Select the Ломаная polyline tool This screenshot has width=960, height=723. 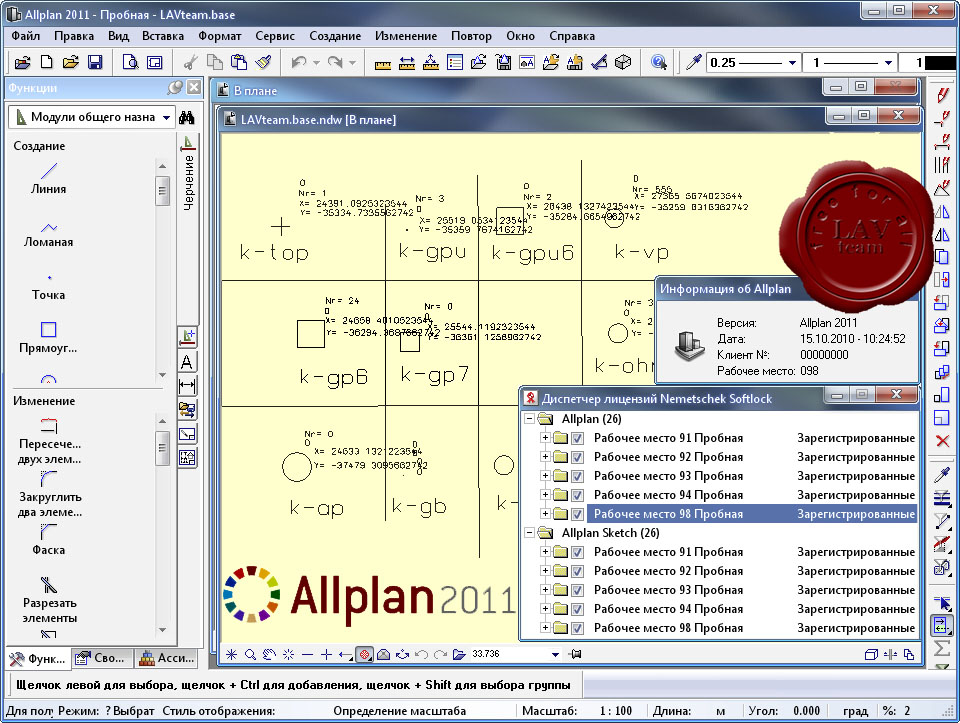coord(48,234)
